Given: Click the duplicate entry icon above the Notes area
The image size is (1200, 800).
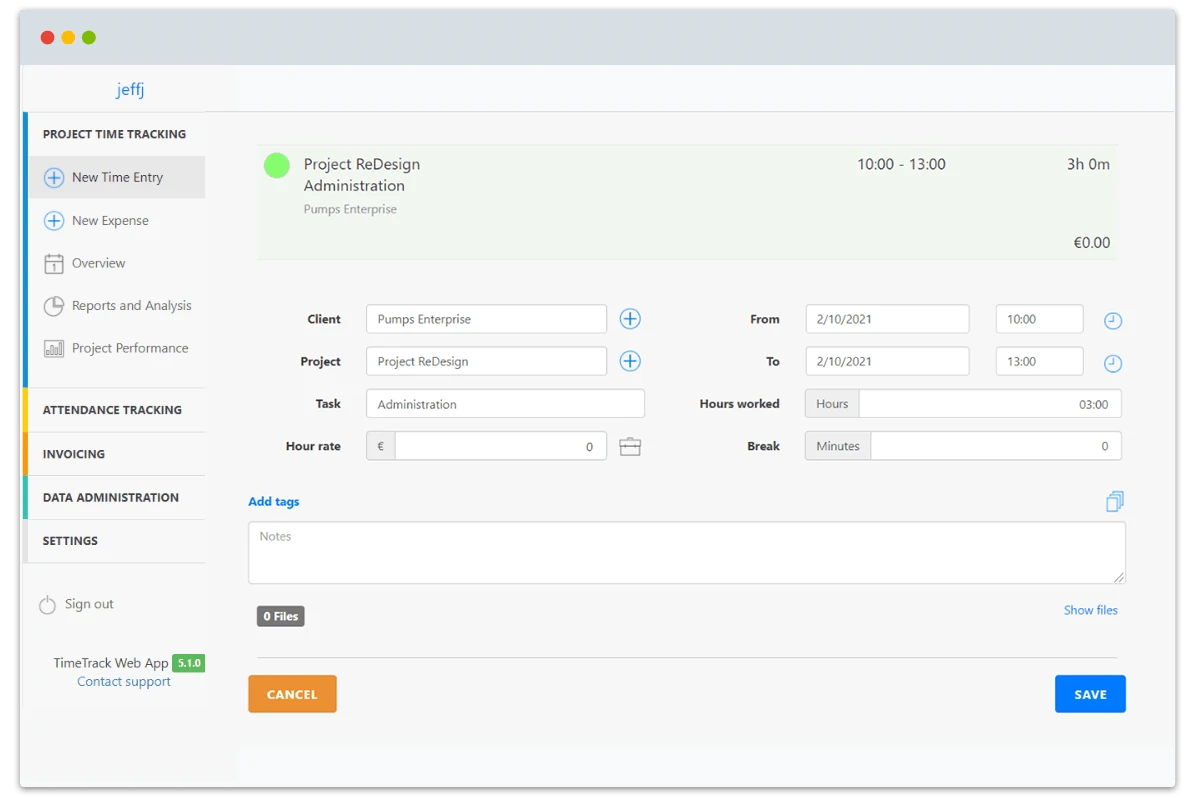Looking at the screenshot, I should (x=1114, y=501).
